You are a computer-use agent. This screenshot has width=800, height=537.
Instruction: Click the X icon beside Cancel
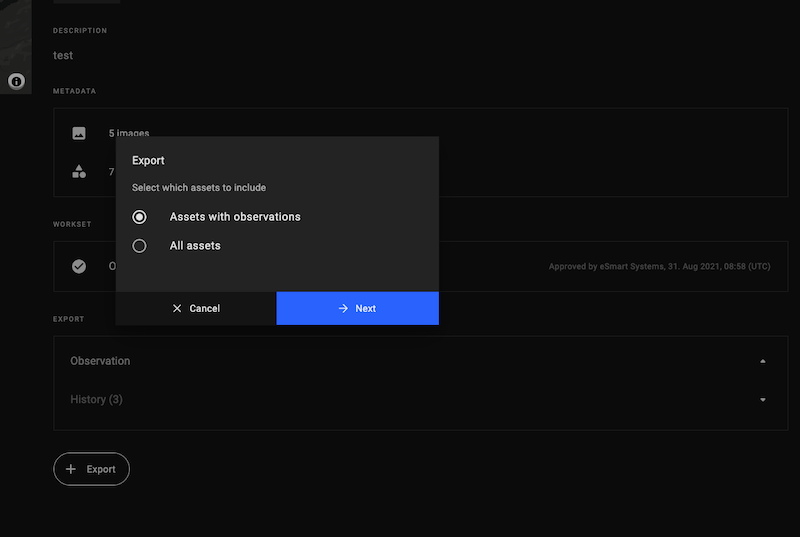[177, 308]
